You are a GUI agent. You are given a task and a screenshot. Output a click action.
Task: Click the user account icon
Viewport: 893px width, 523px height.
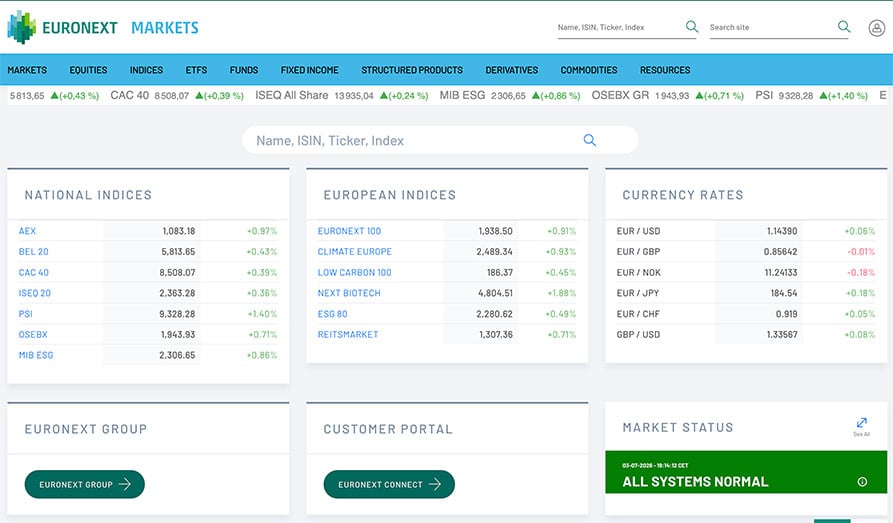click(x=876, y=27)
